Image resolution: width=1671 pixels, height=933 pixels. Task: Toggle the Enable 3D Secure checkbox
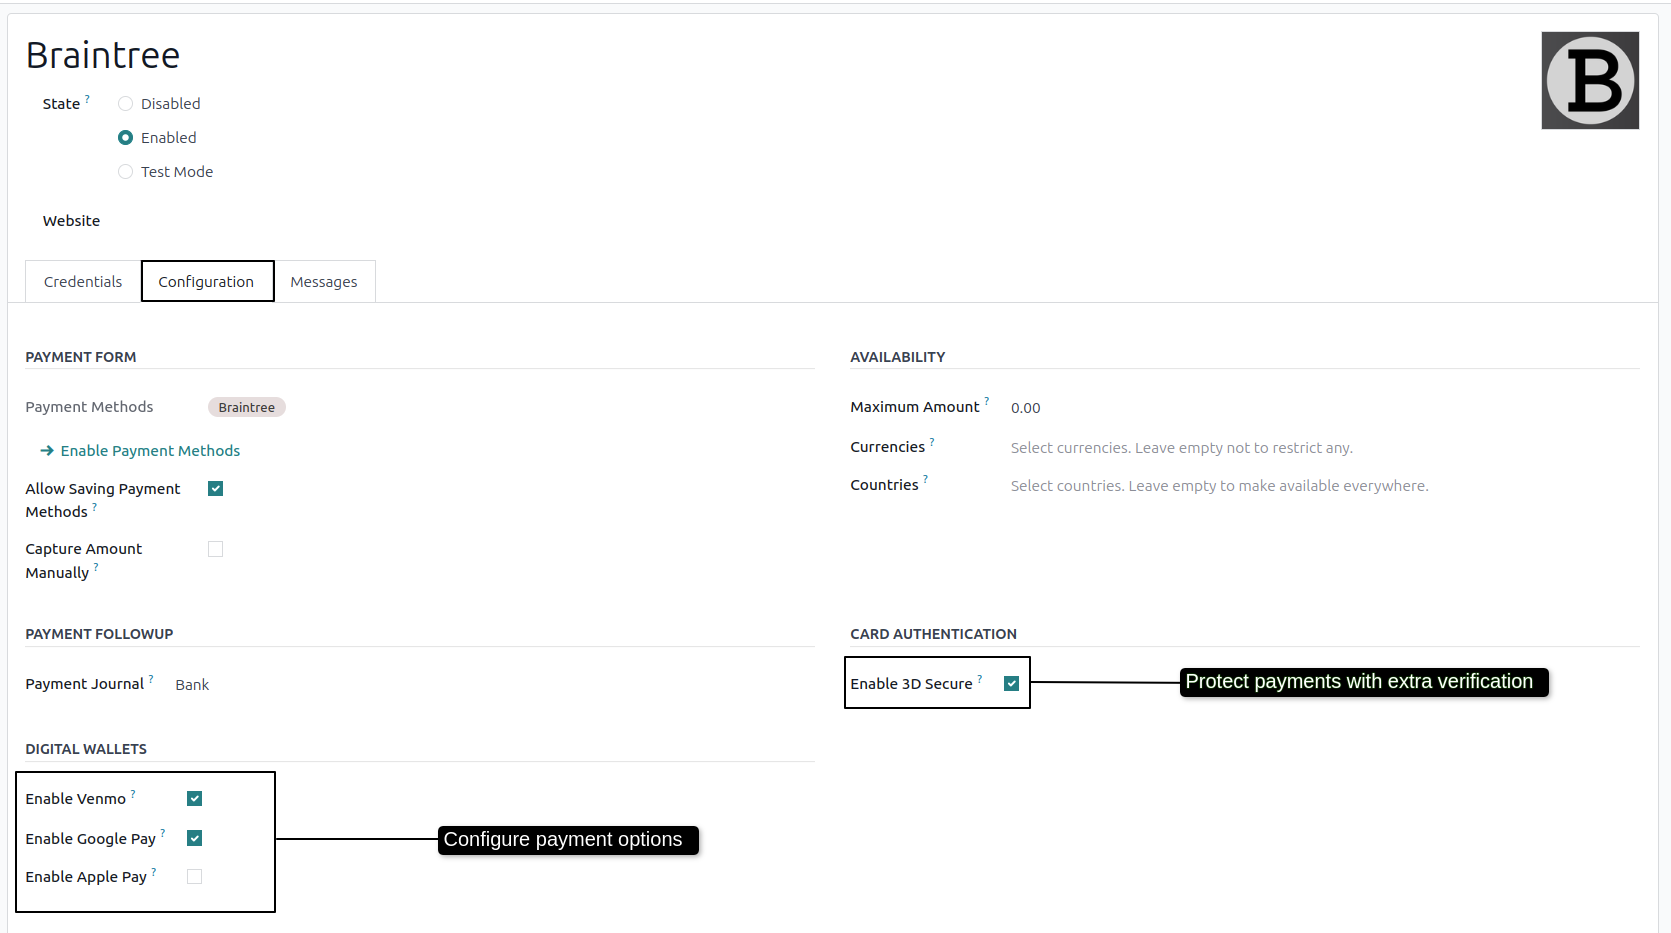pos(1011,684)
